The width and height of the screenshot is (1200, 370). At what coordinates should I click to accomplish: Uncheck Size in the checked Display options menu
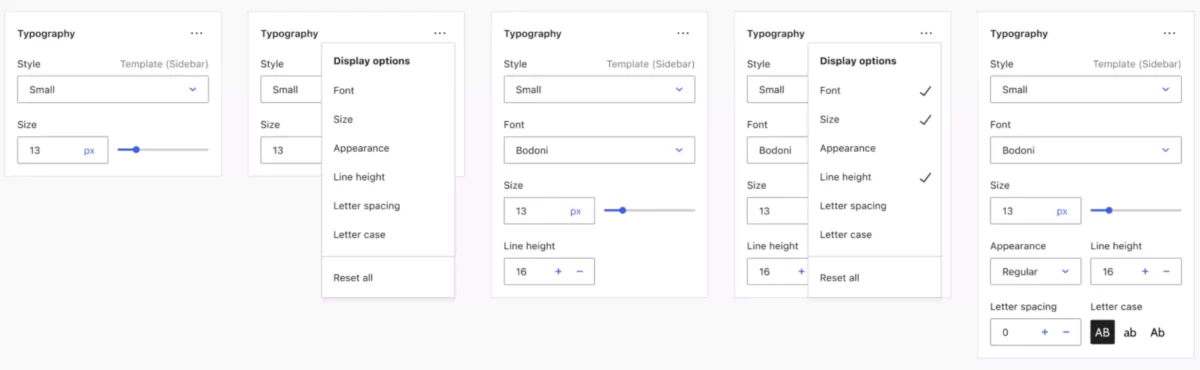pos(874,119)
